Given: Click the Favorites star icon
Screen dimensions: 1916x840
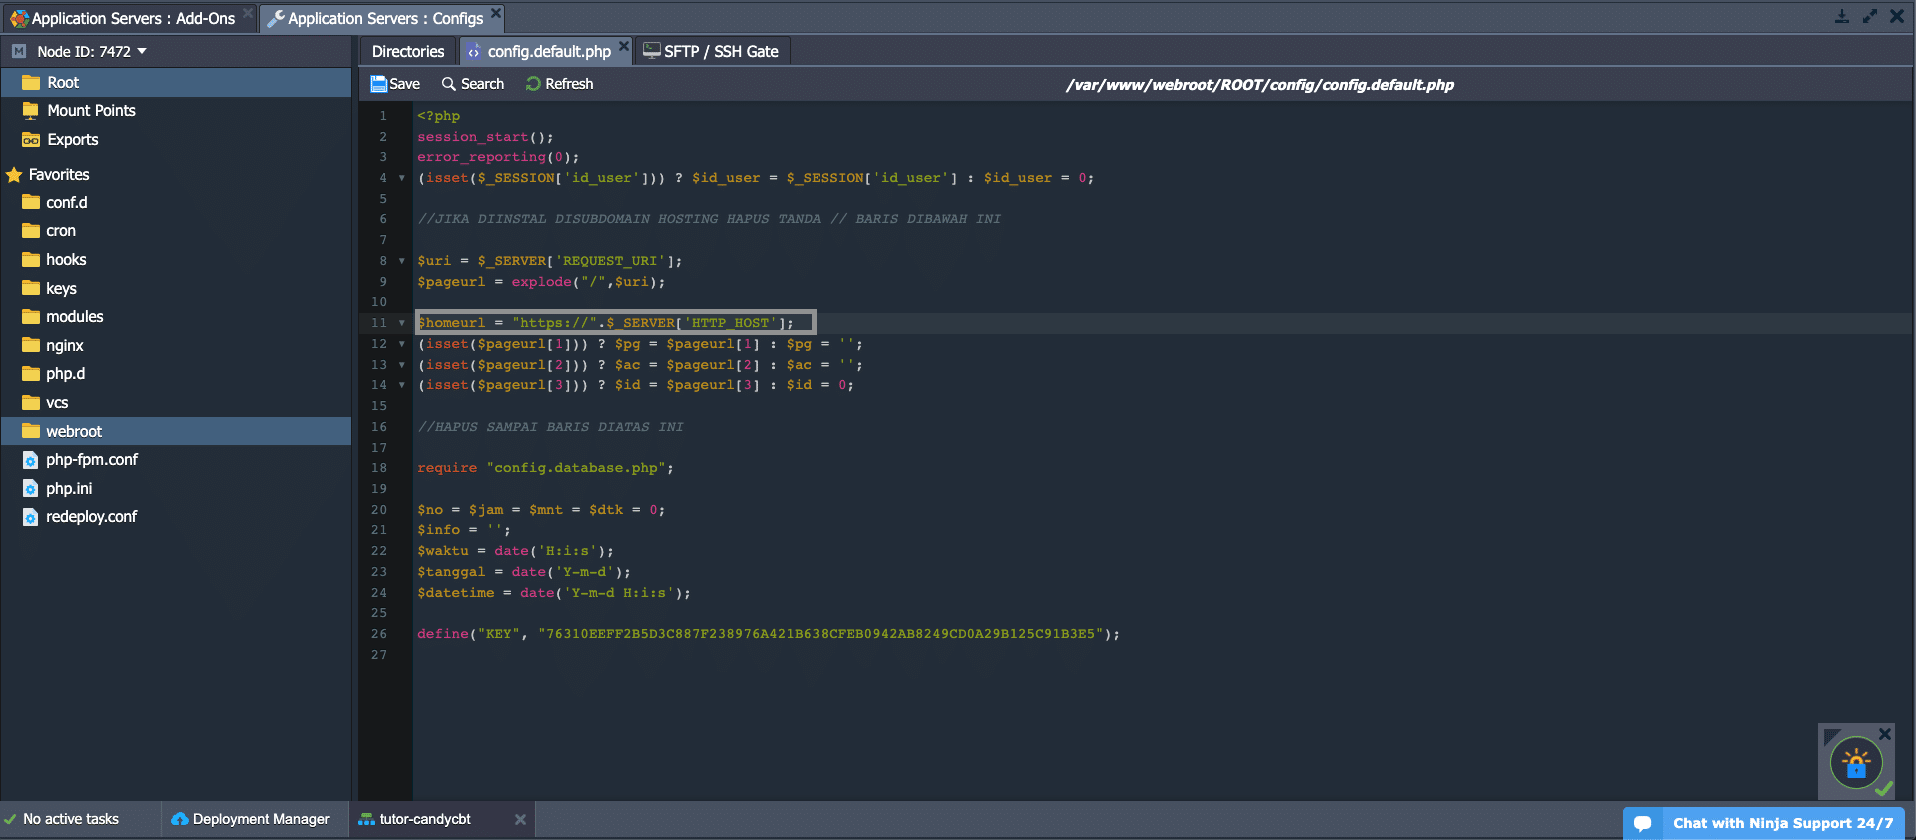Looking at the screenshot, I should coord(14,174).
